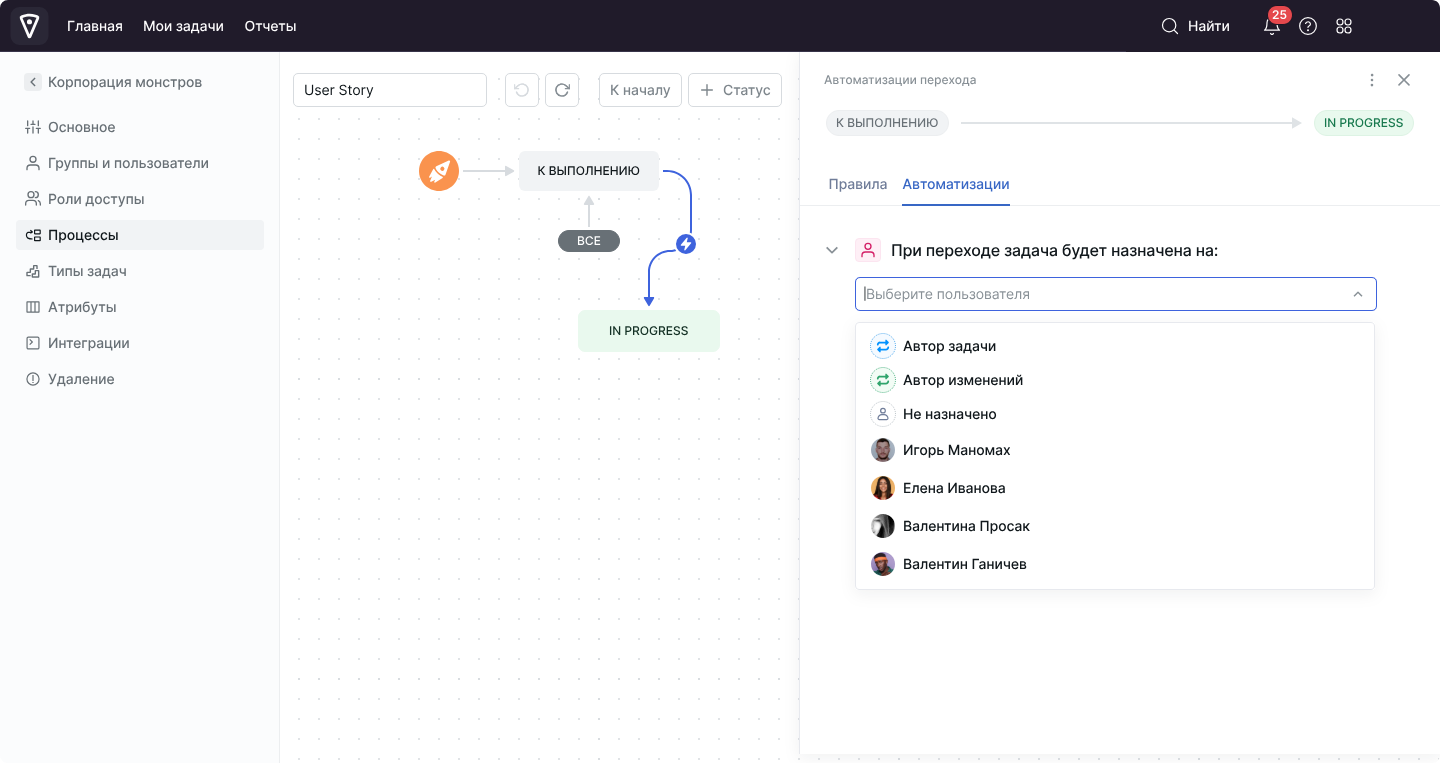Click the orange rocket start node
Image resolution: width=1440 pixels, height=763 pixels.
[x=439, y=171]
